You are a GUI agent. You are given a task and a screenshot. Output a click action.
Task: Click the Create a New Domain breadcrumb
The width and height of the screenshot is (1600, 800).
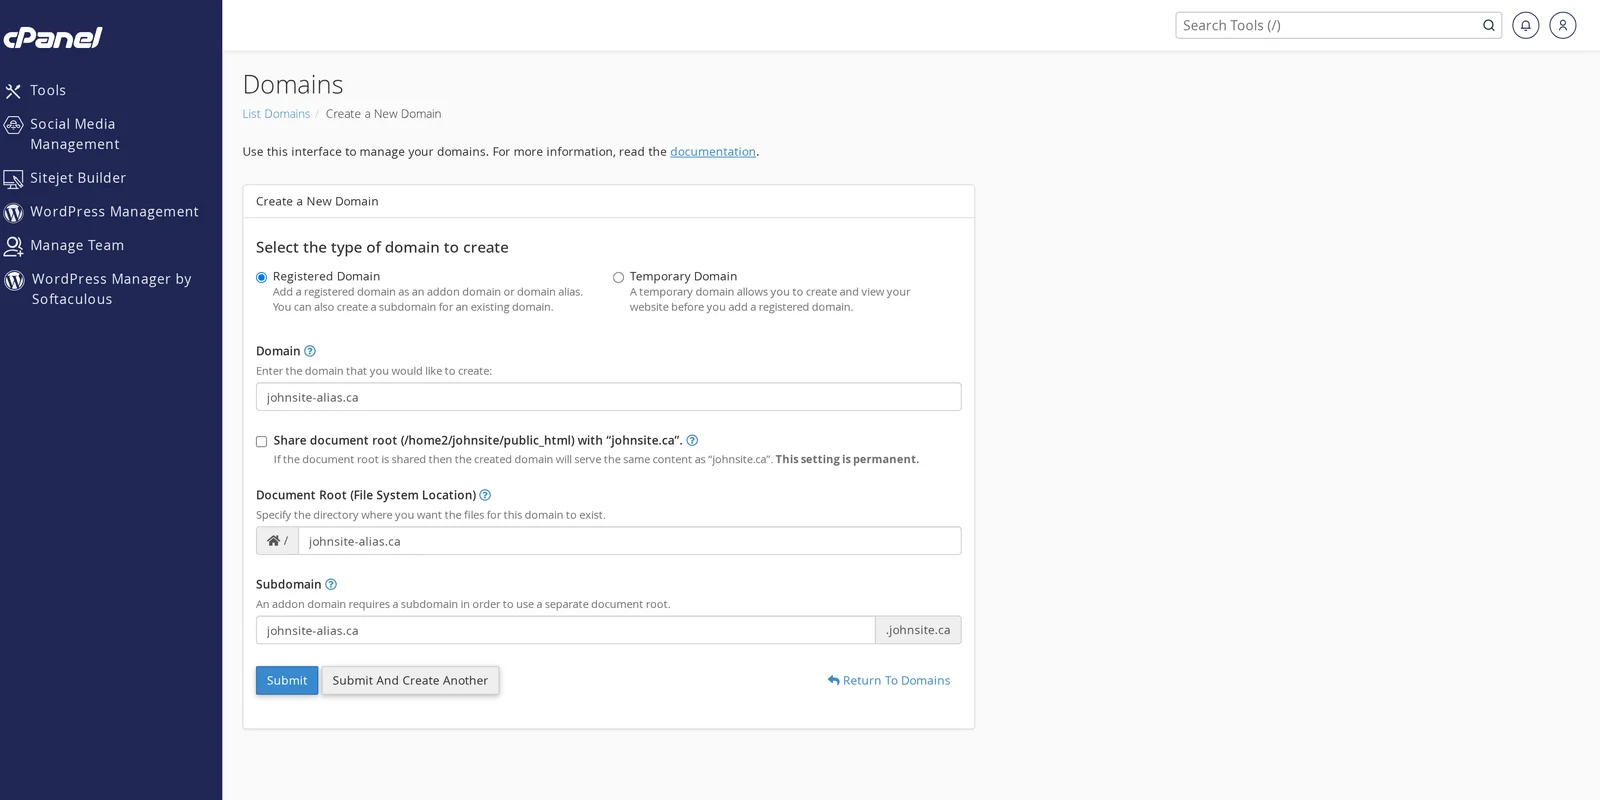(383, 114)
